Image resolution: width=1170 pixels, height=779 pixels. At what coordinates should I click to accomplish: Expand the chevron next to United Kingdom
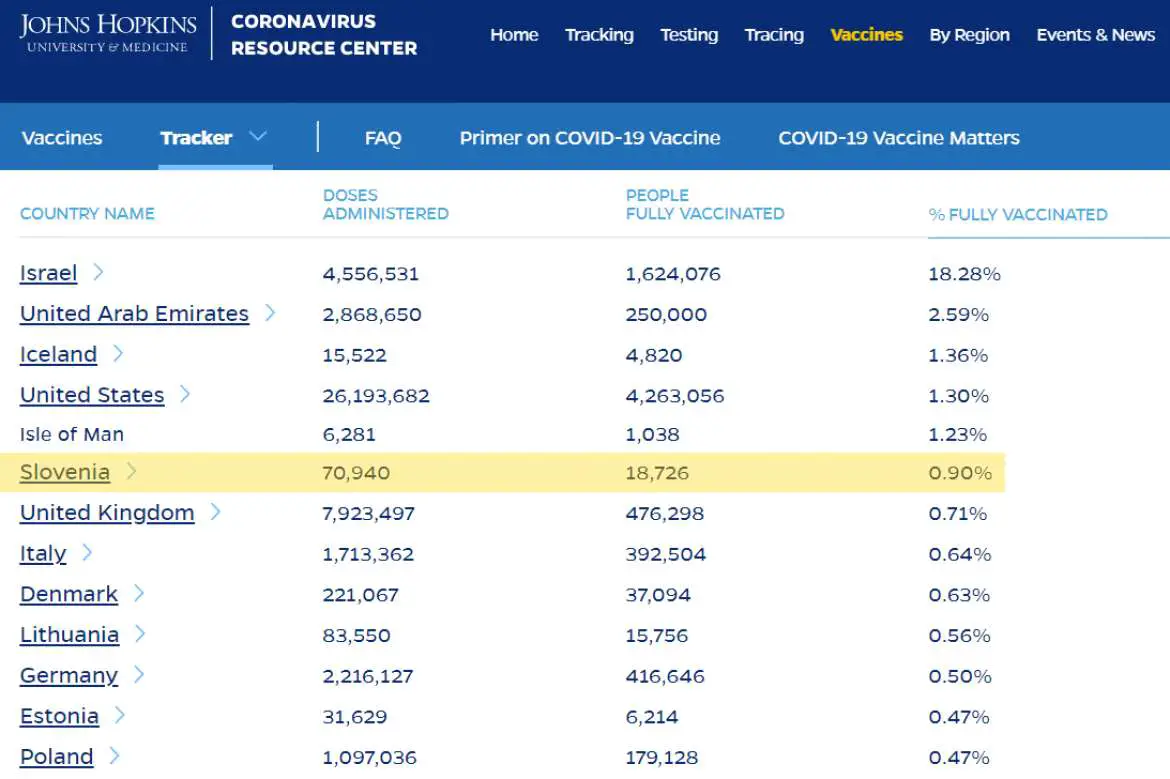(215, 512)
